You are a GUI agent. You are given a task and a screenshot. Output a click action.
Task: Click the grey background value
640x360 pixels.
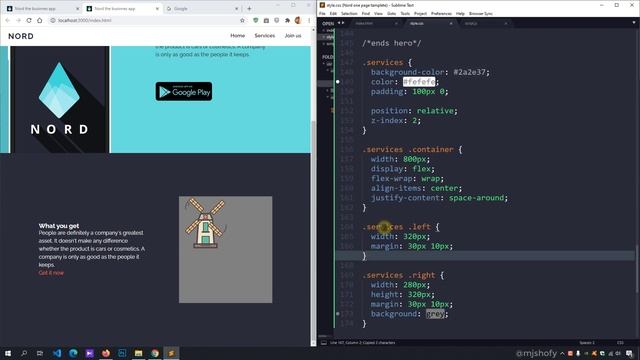[435, 314]
